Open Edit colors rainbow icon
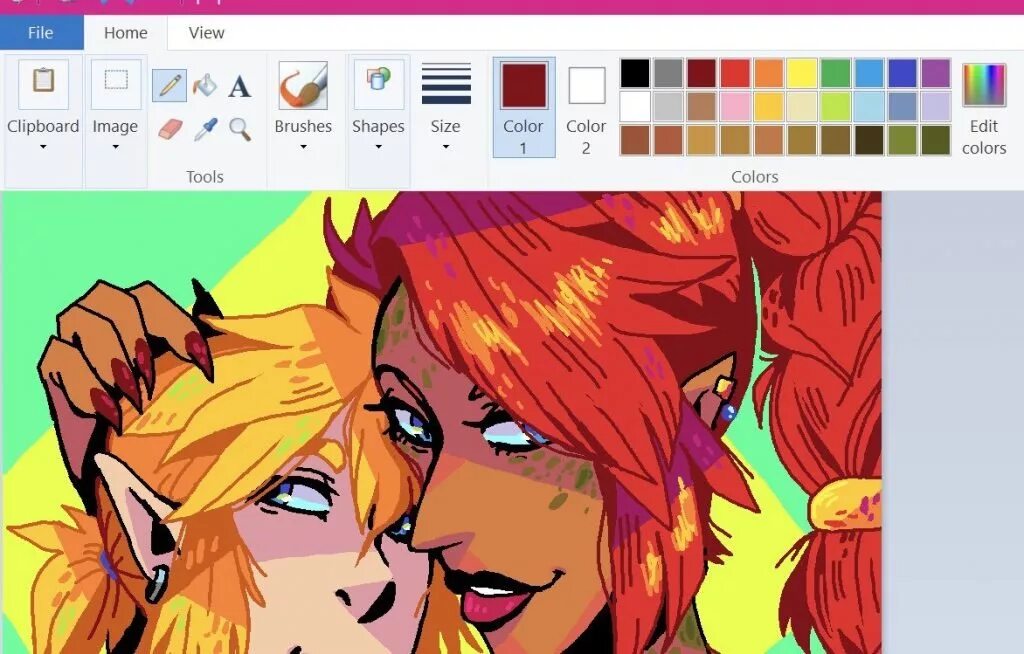The height and width of the screenshot is (654, 1024). (984, 85)
